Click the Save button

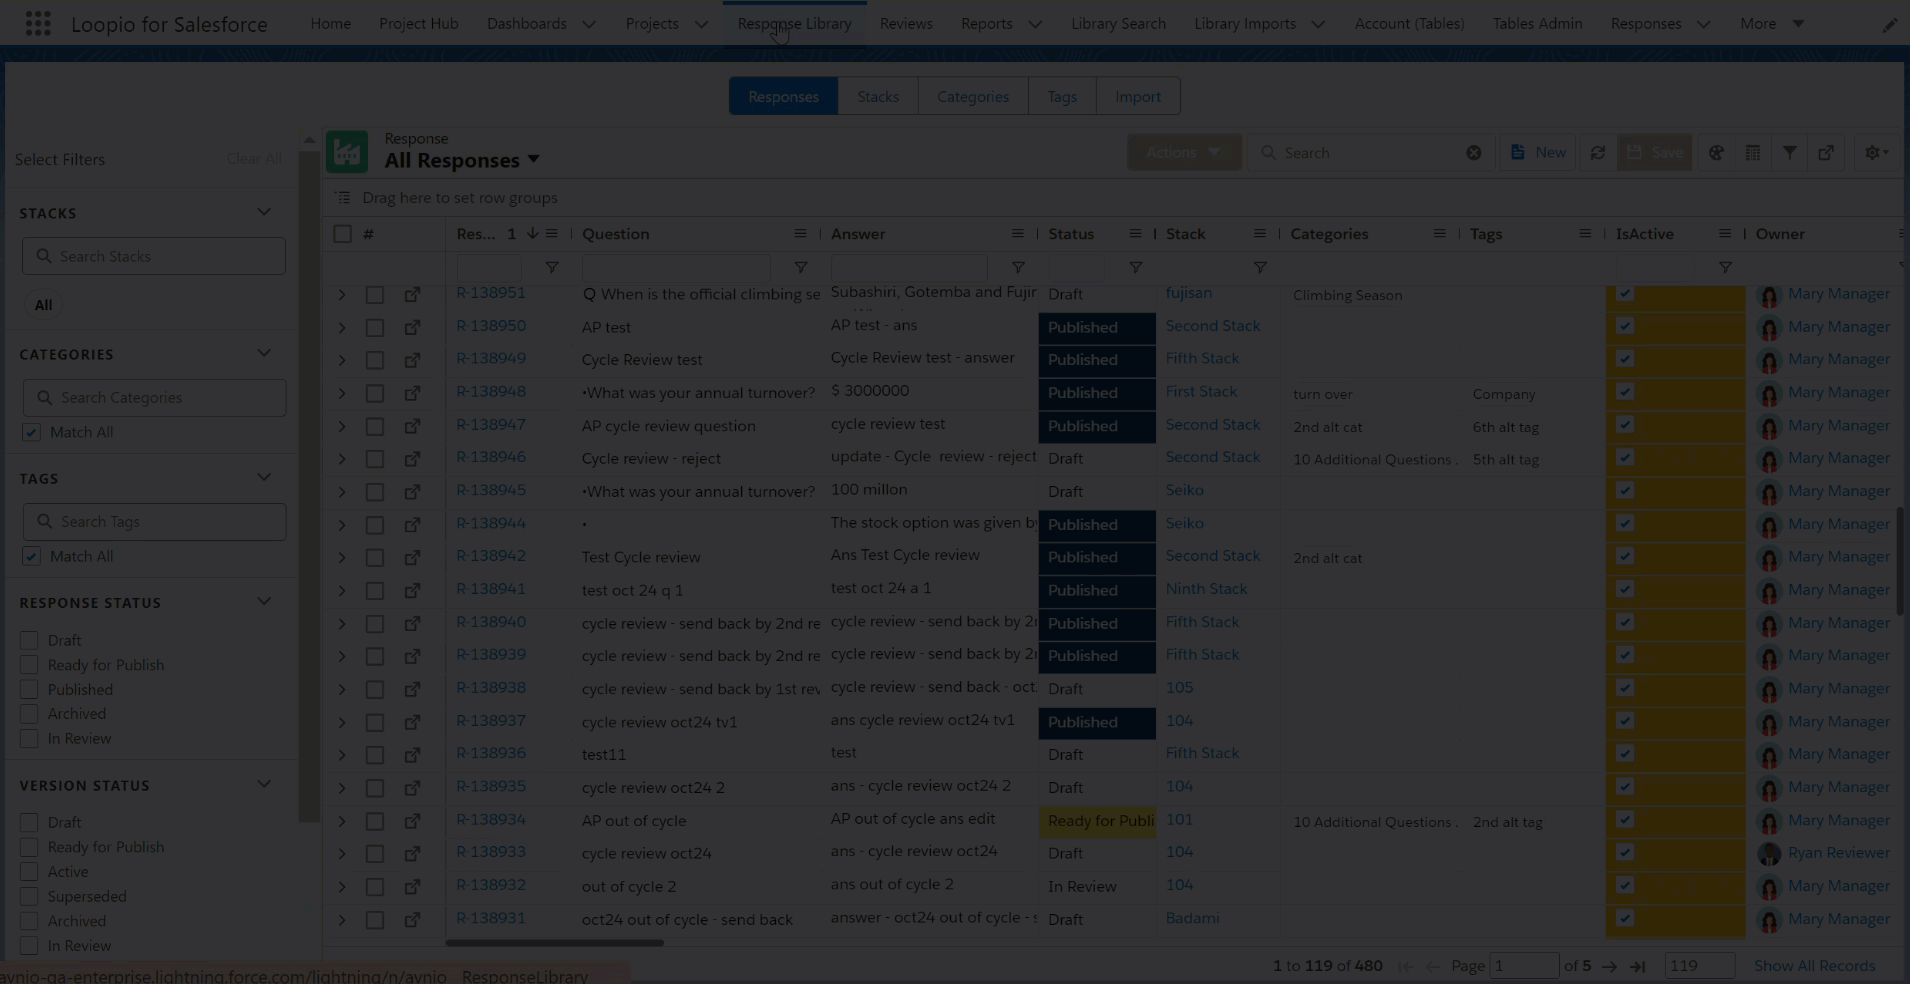pos(1655,152)
